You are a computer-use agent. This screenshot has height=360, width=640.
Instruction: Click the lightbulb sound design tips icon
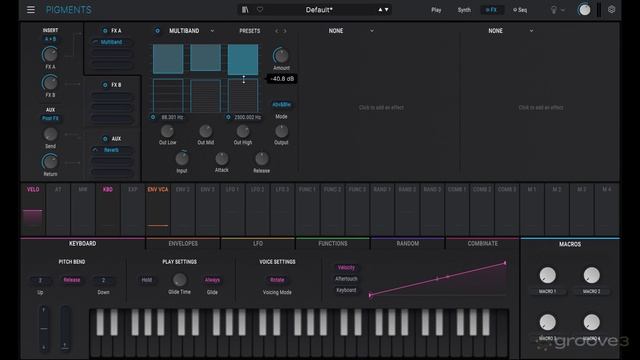[x=554, y=10]
